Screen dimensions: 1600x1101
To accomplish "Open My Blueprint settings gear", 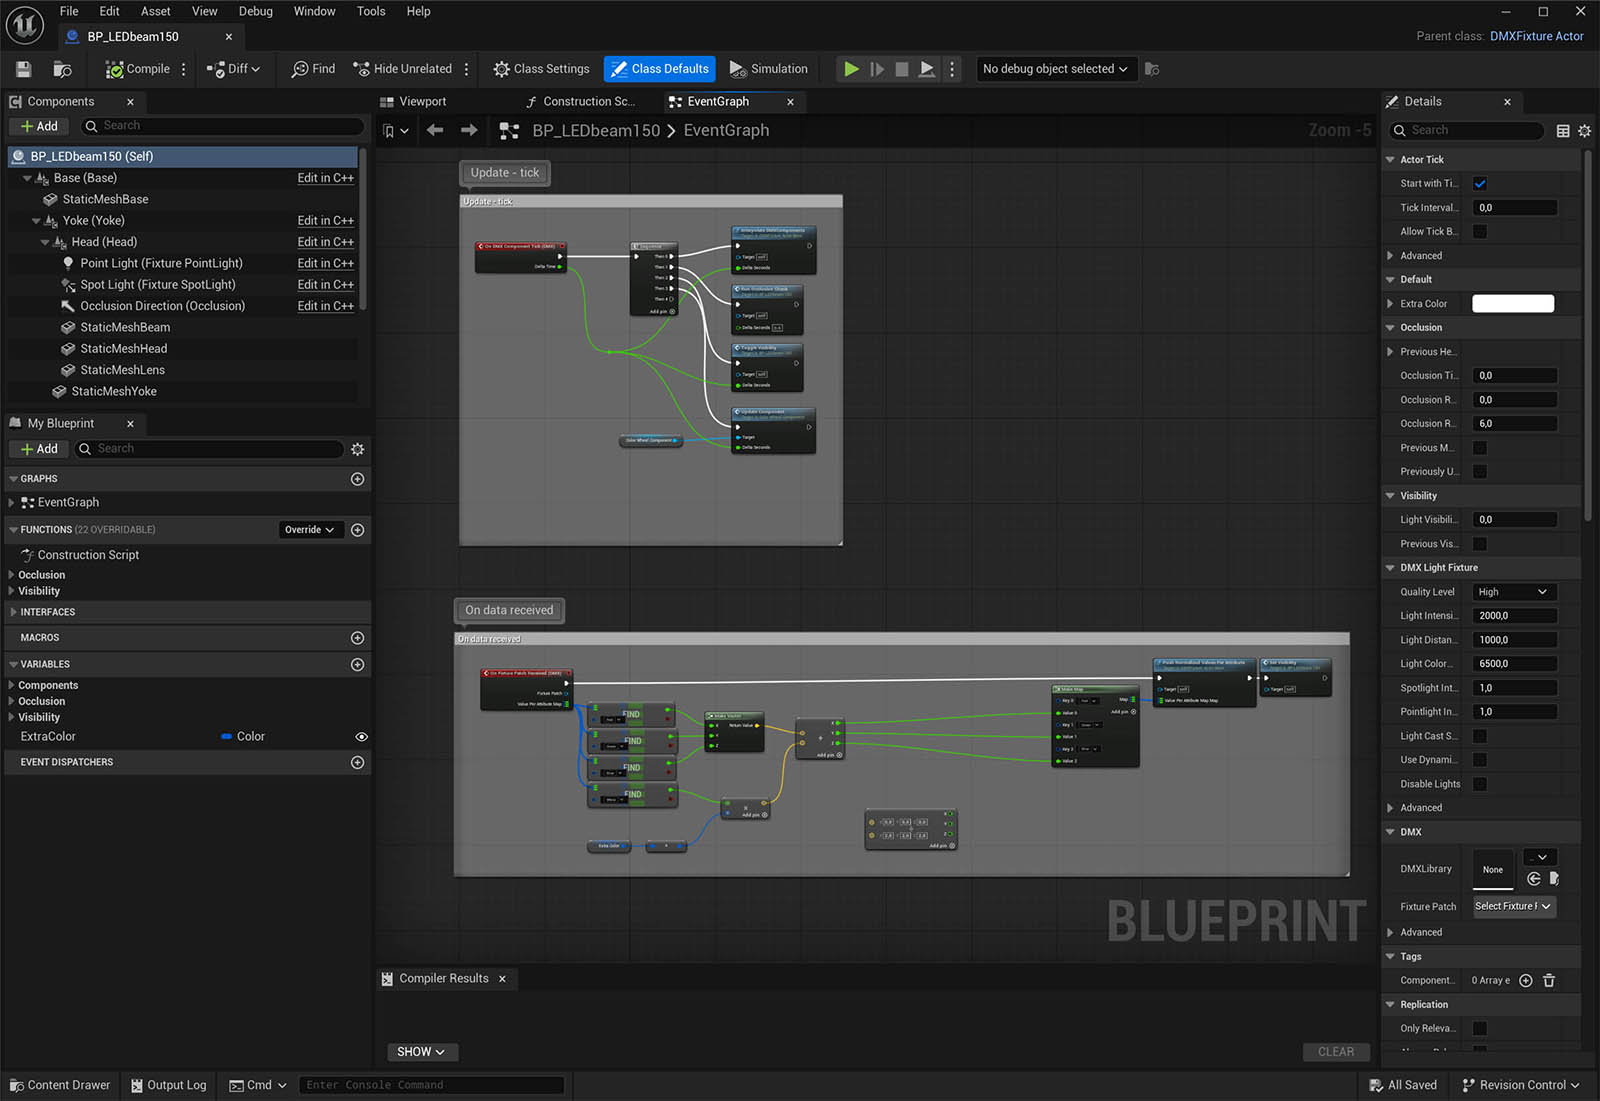I will (357, 449).
